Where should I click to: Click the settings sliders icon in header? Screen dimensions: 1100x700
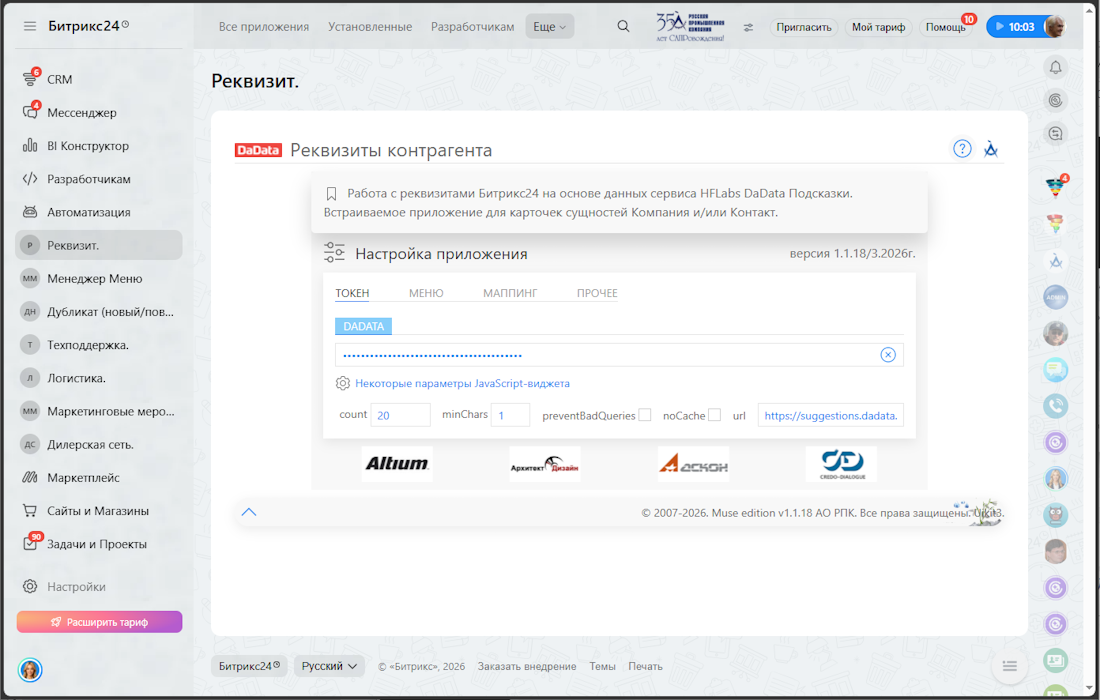click(x=749, y=27)
